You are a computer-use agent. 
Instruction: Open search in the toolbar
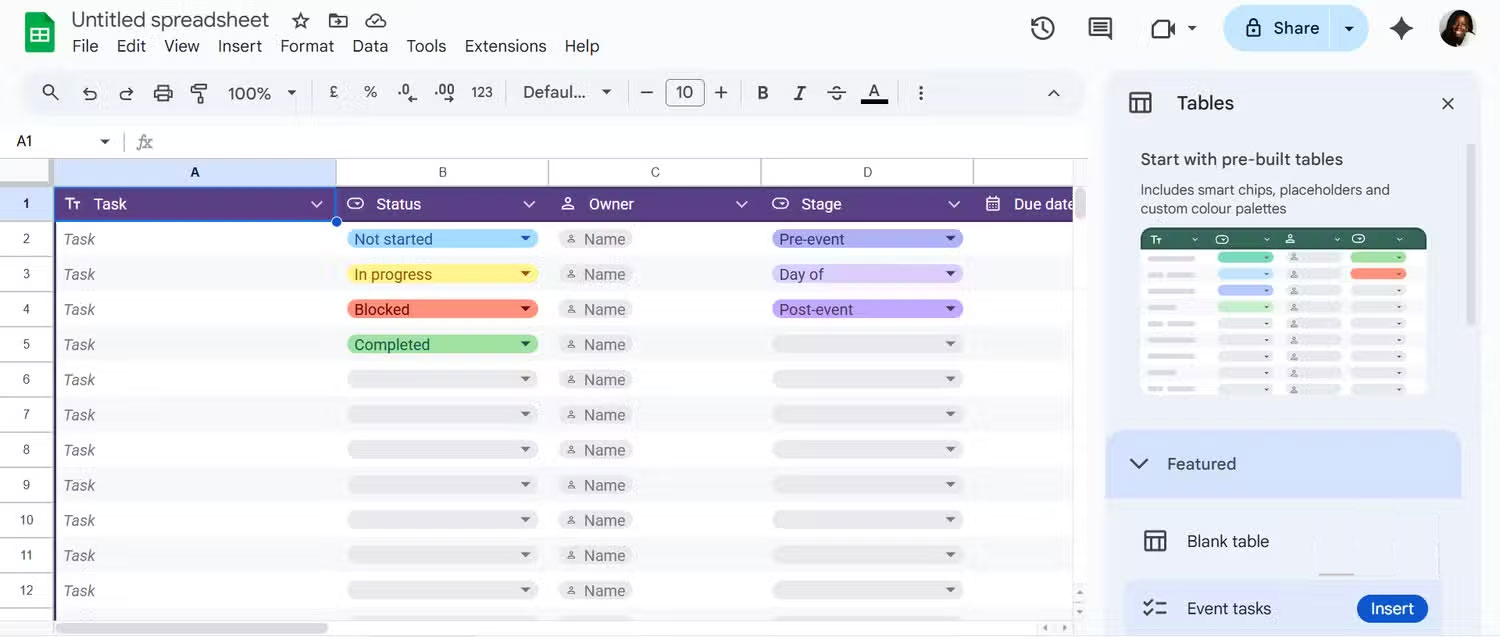click(50, 92)
